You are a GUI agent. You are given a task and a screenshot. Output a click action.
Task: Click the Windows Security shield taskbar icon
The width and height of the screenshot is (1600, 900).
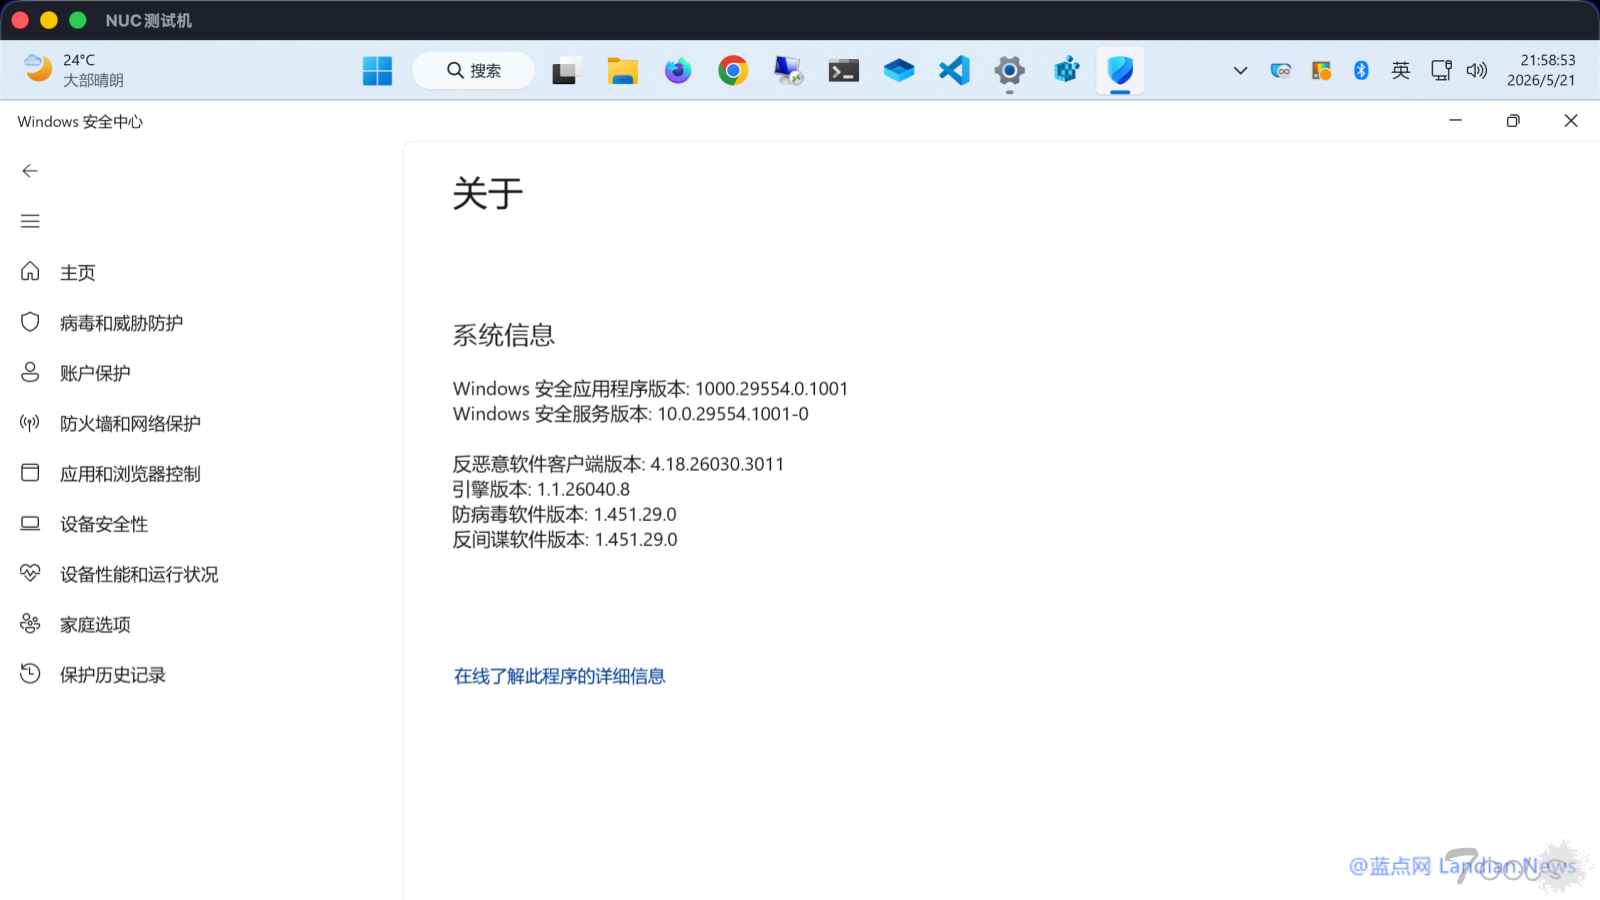(x=1120, y=71)
